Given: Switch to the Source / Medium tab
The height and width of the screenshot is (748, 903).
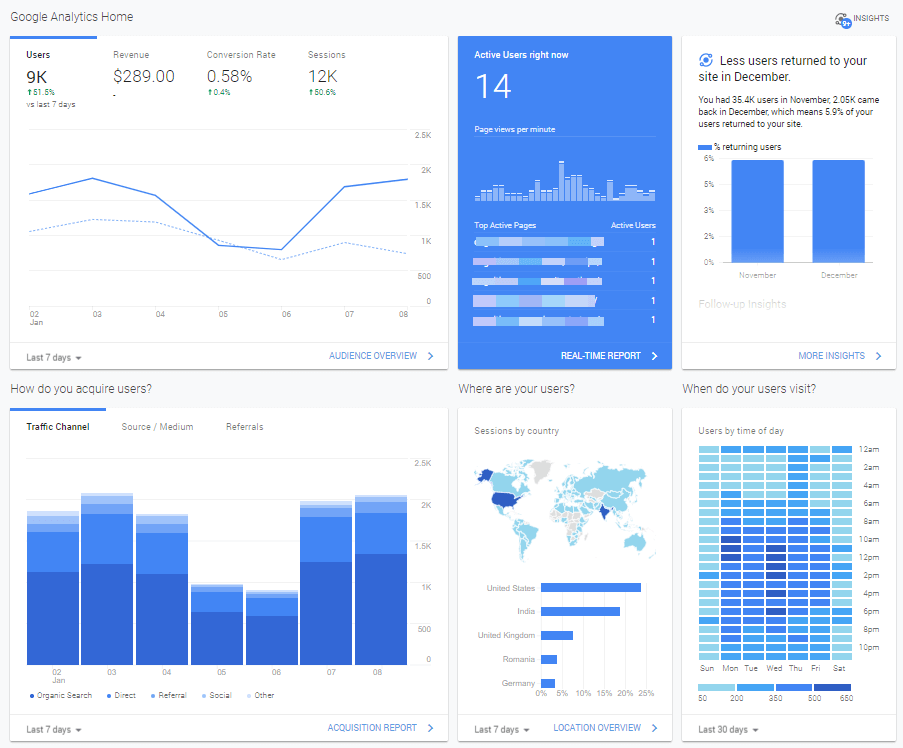Looking at the screenshot, I should (157, 426).
